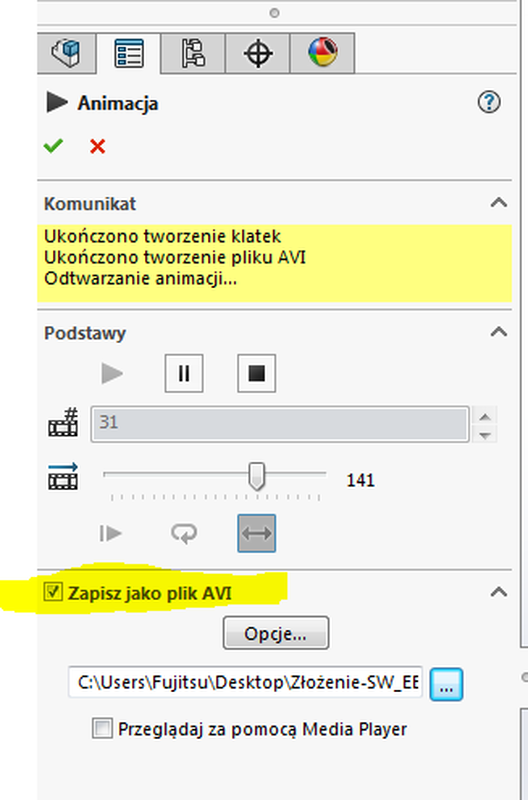Open the FeatureManager design tree tab
This screenshot has height=800, width=528.
[x=66, y=53]
